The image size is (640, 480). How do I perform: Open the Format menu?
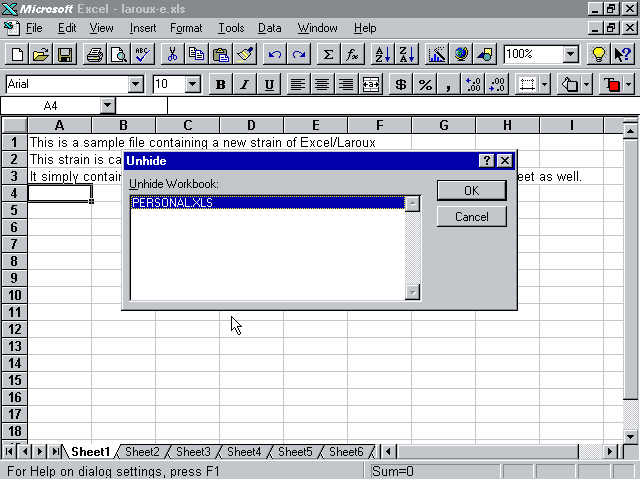coord(186,28)
